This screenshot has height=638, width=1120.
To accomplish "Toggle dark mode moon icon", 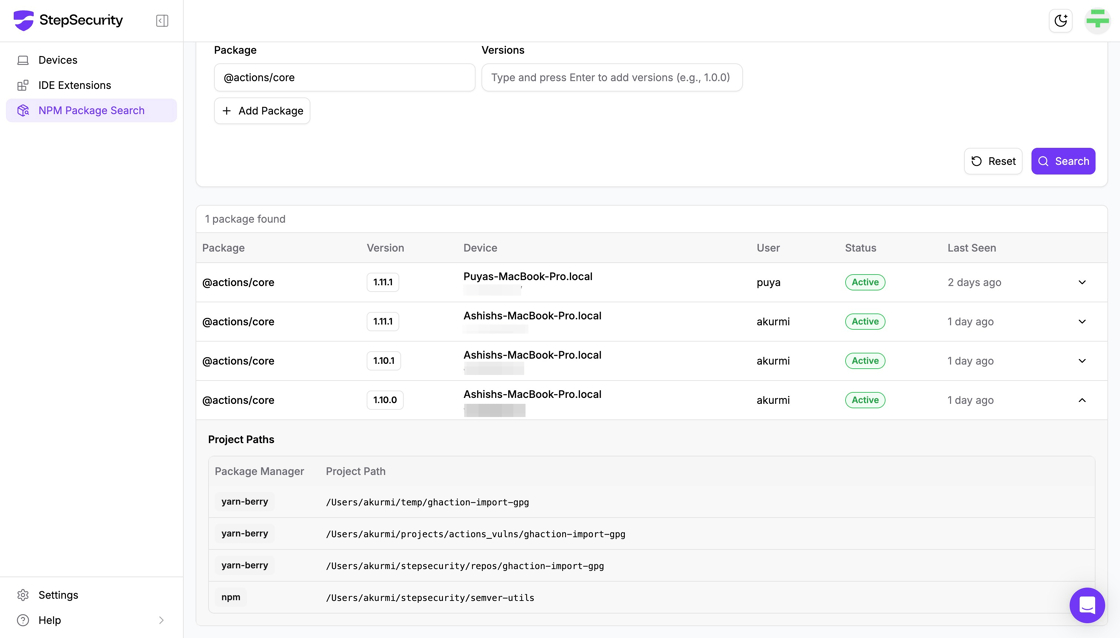I will [x=1060, y=21].
